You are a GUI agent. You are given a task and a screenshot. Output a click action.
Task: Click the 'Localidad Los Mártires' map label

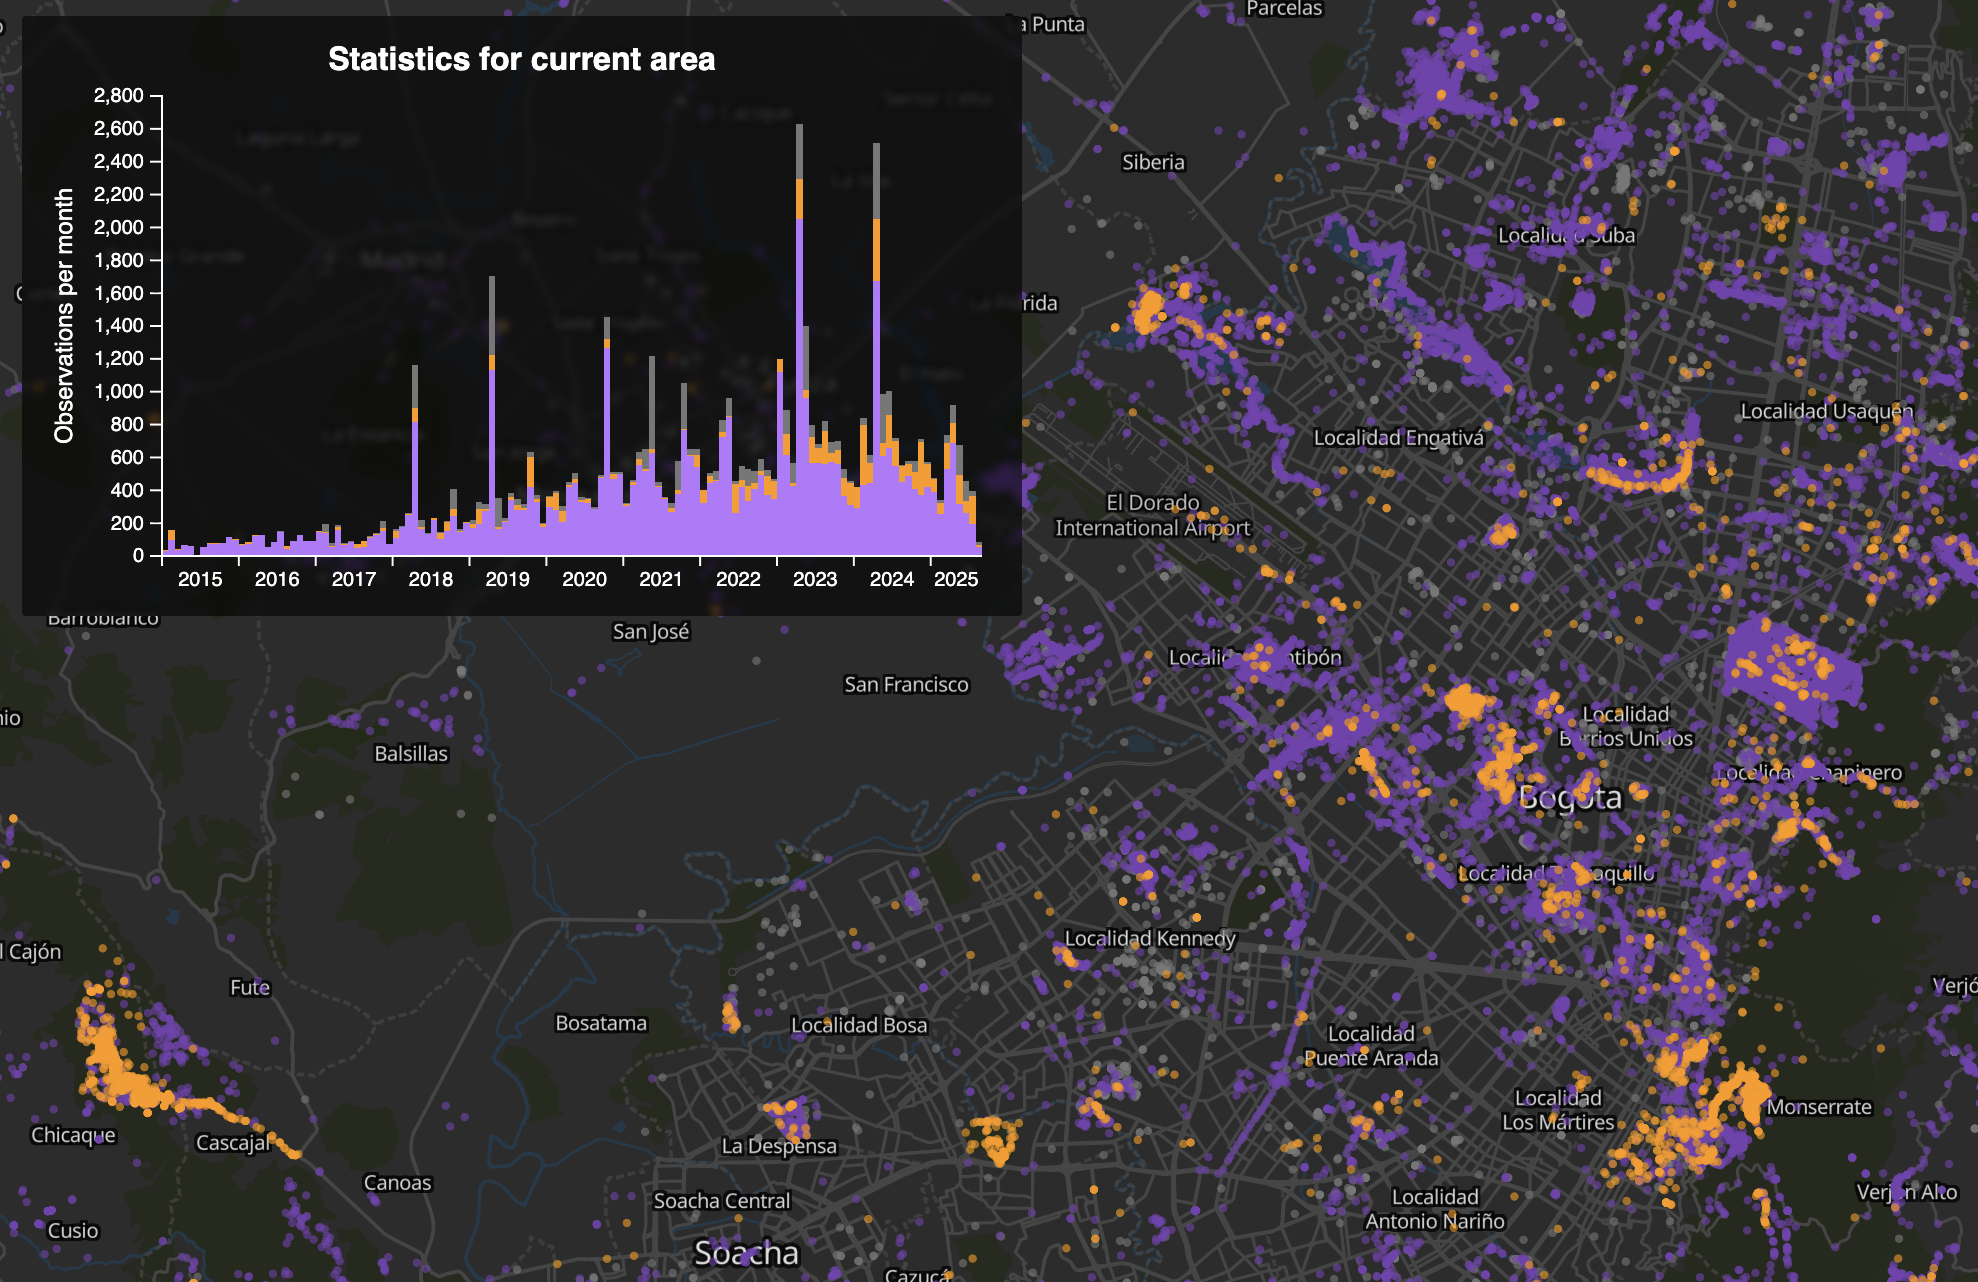point(1558,1110)
